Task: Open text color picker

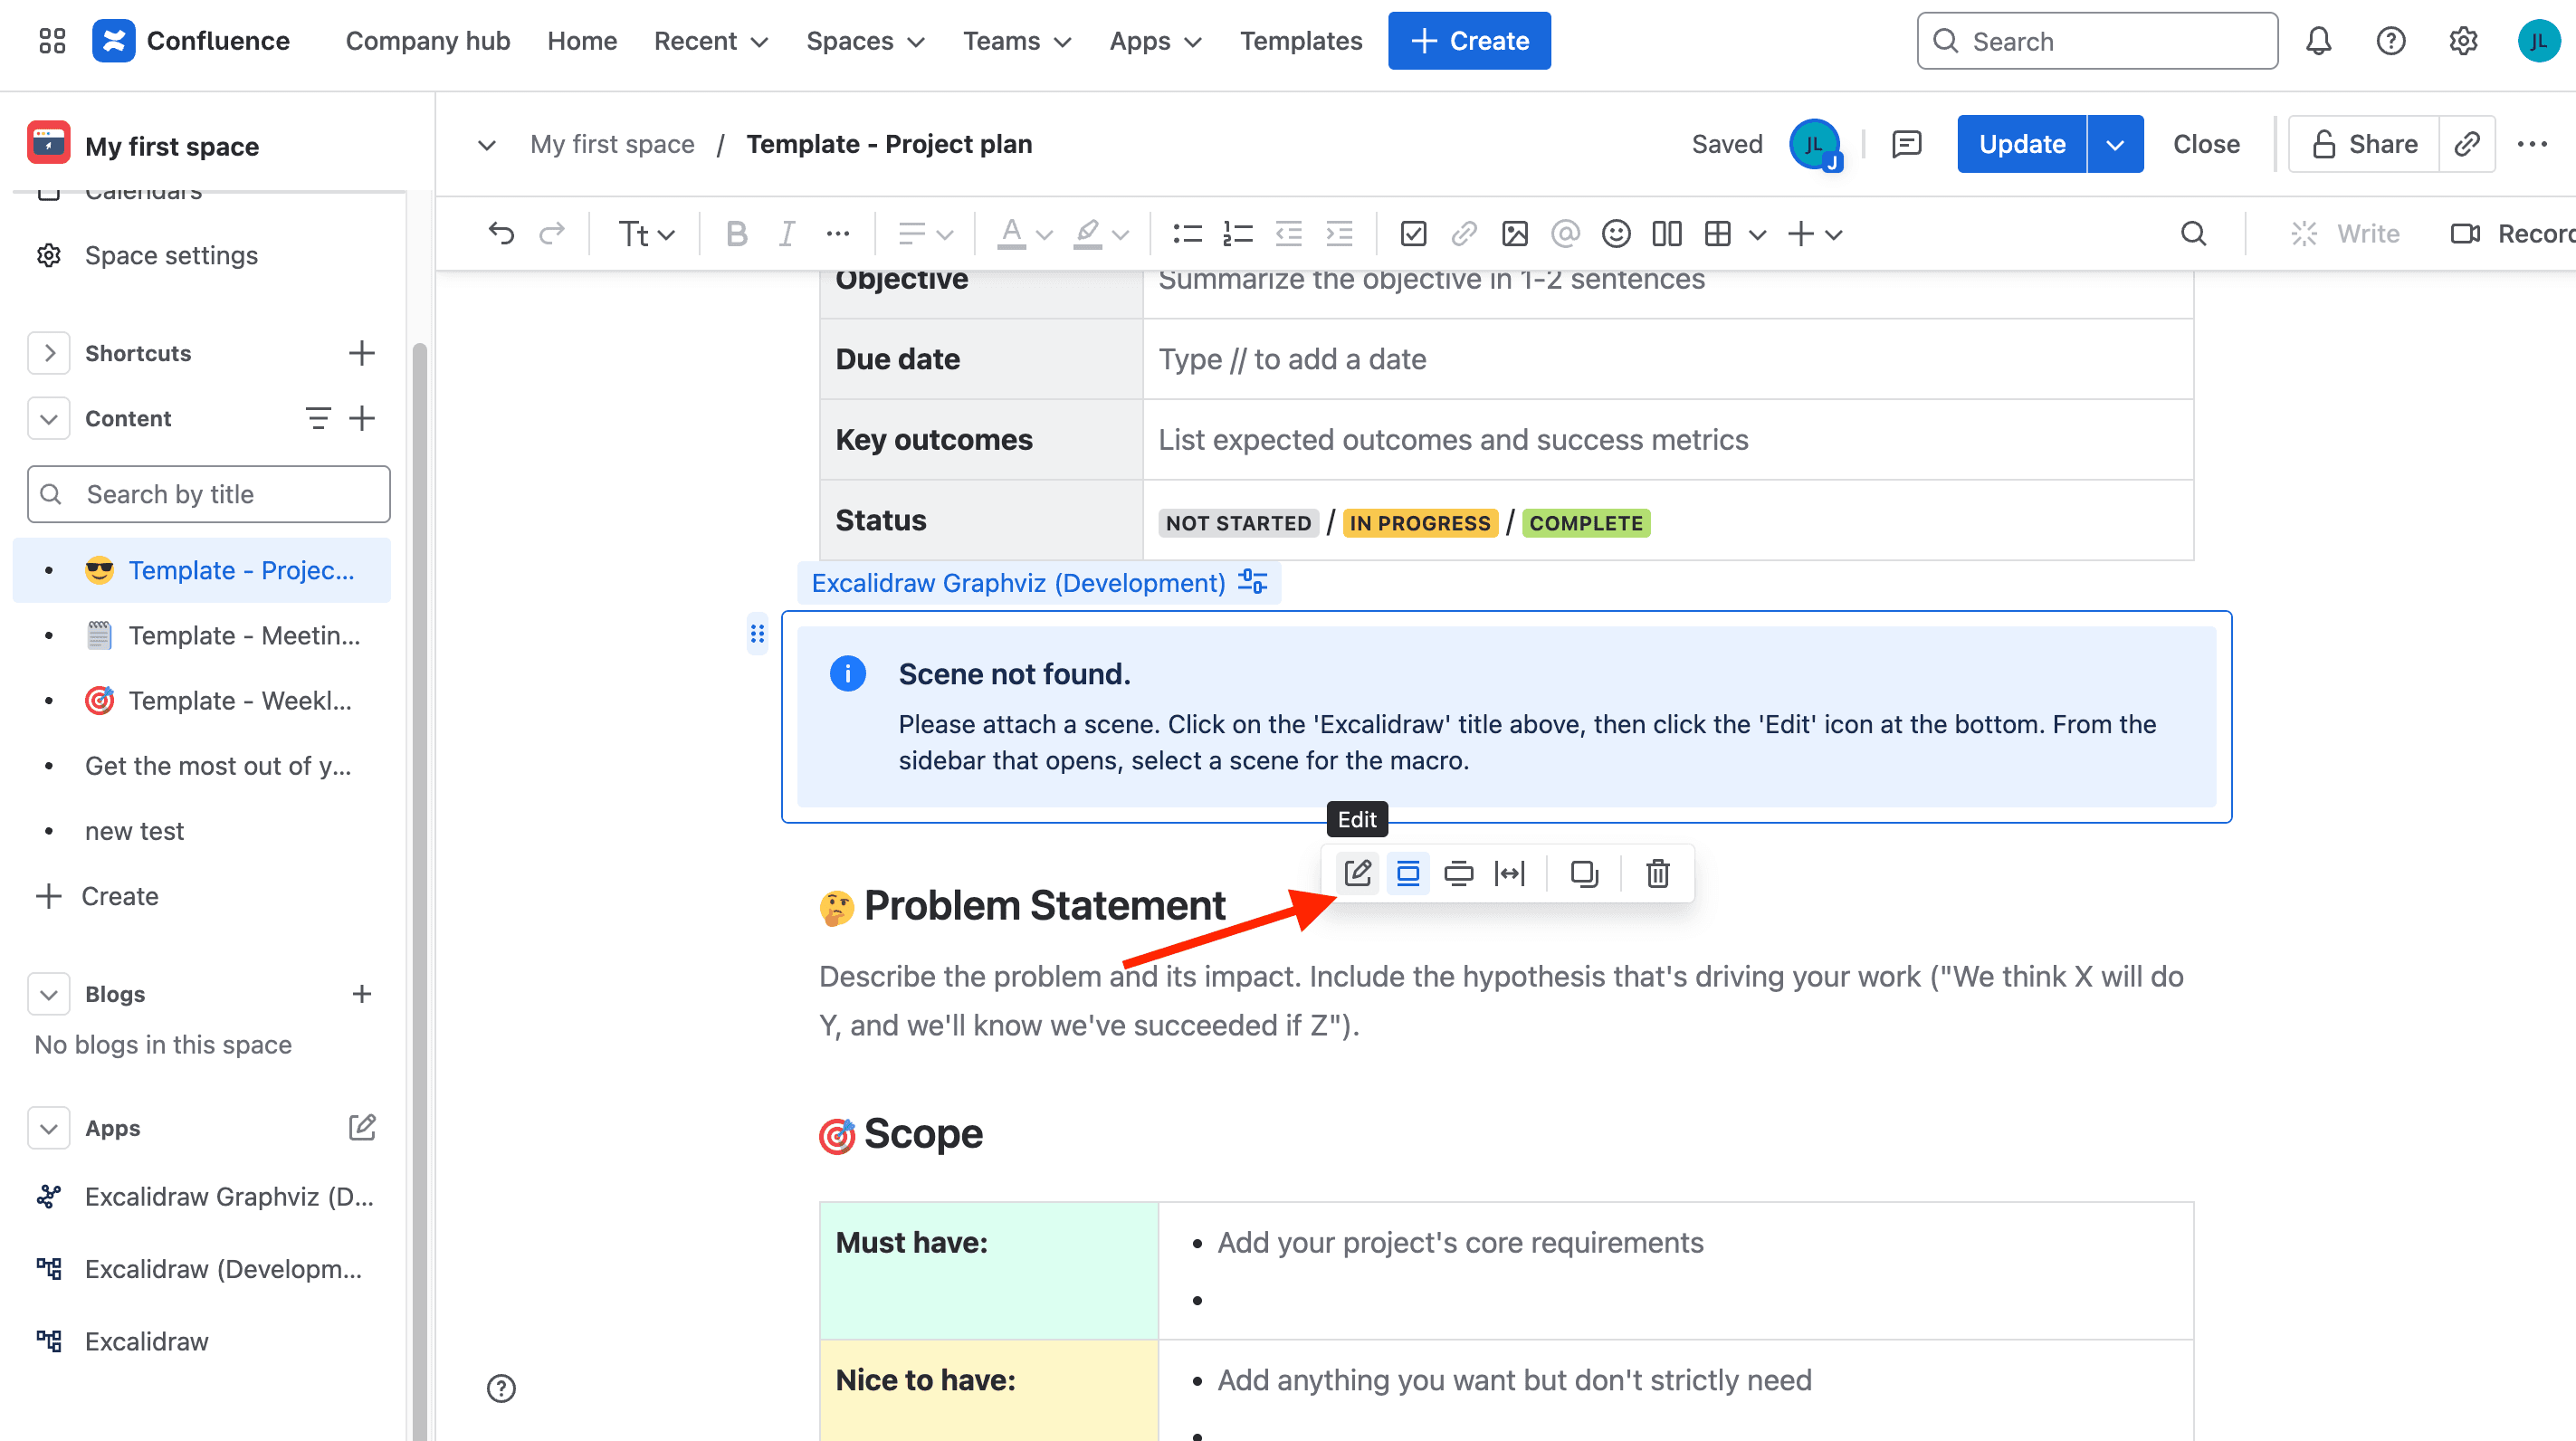Action: [x=1025, y=234]
